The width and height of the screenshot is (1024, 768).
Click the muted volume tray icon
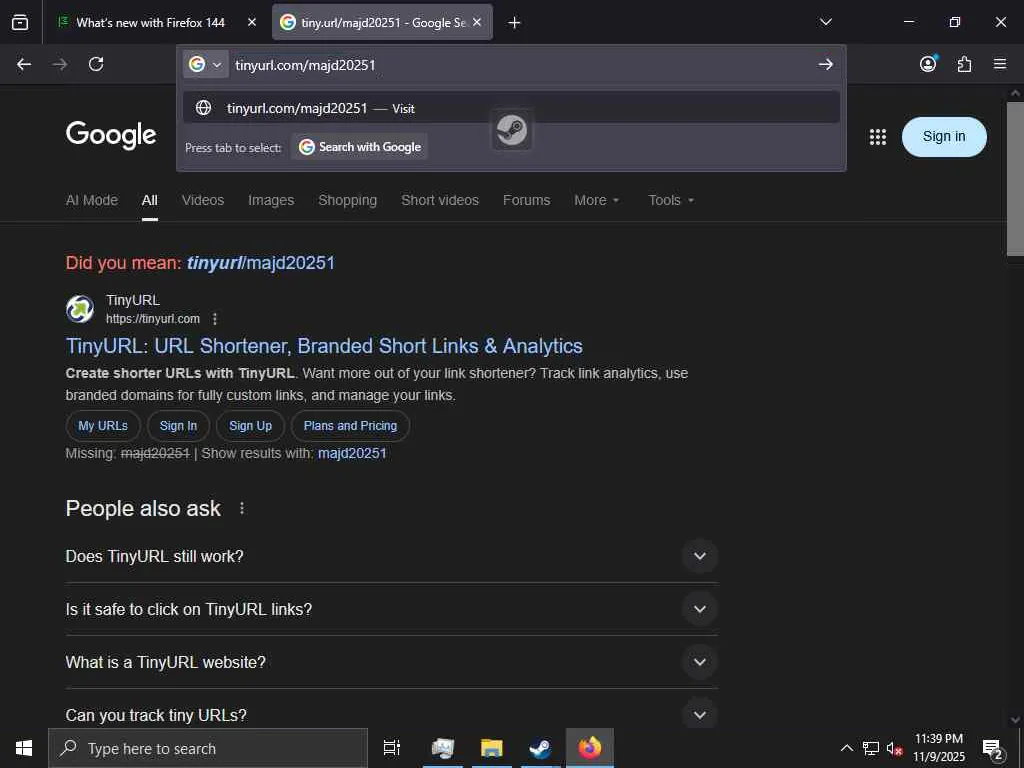tap(894, 748)
